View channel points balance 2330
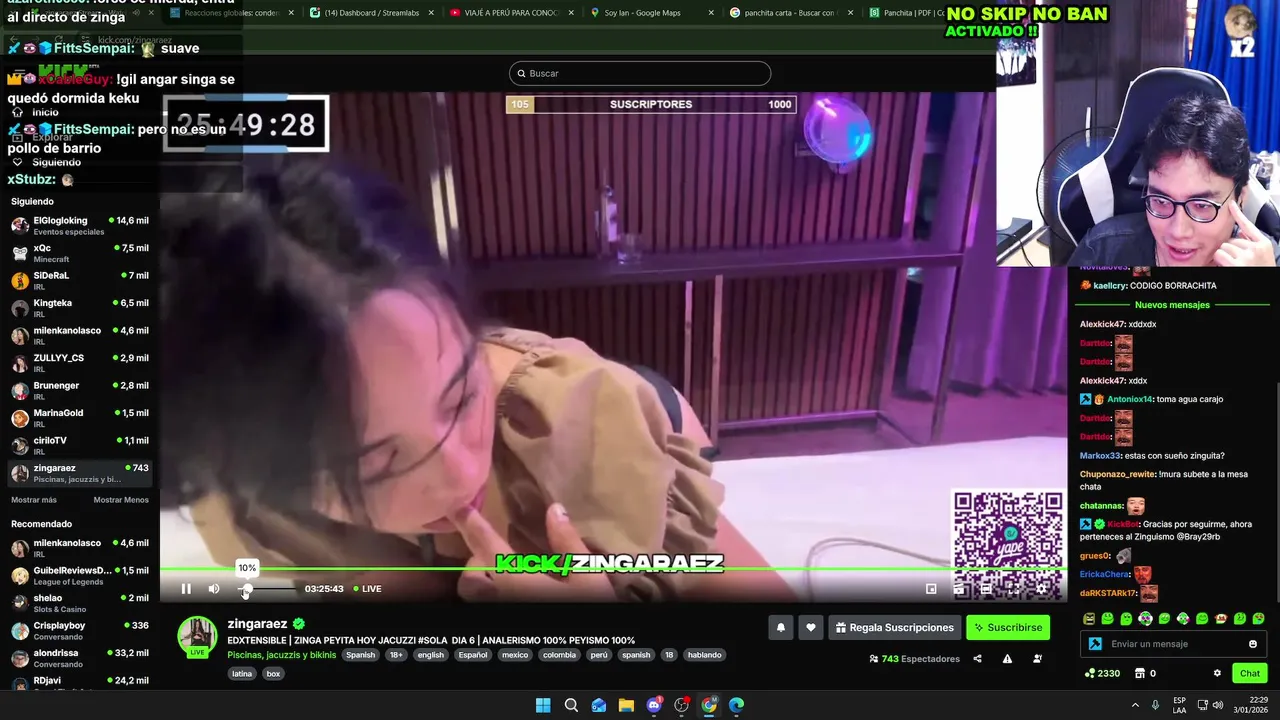 click(x=1102, y=673)
